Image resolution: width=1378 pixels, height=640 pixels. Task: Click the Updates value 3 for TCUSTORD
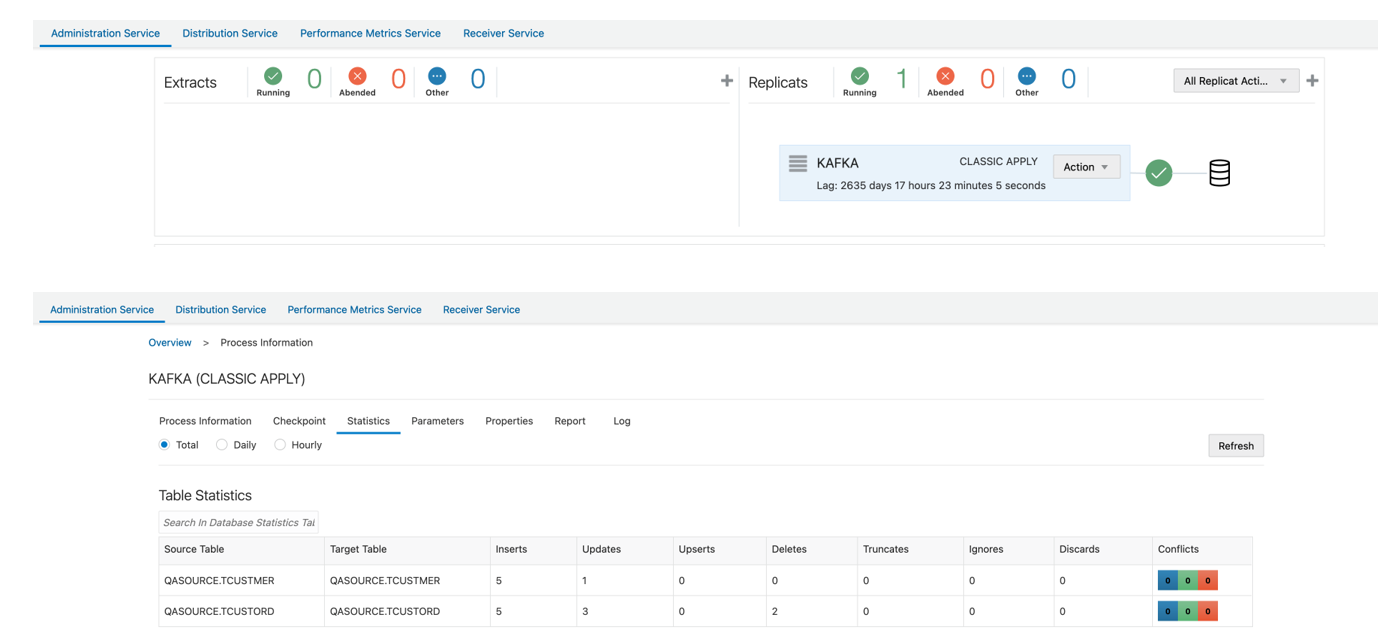tap(585, 611)
